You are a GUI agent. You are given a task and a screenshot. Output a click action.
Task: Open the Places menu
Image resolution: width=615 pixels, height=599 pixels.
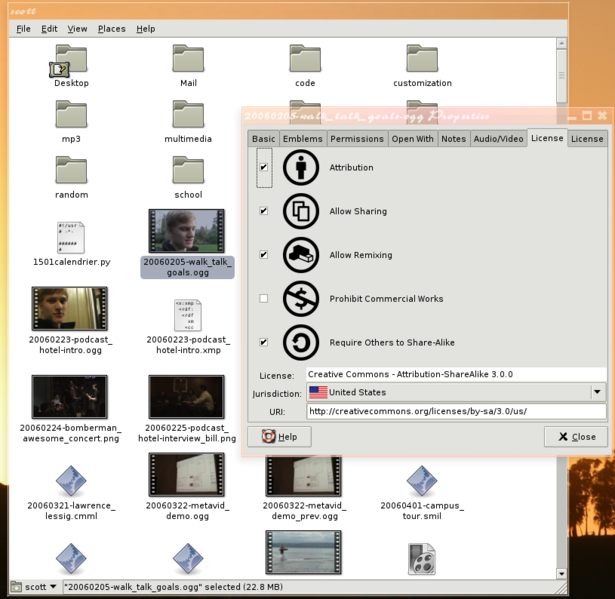pos(112,29)
